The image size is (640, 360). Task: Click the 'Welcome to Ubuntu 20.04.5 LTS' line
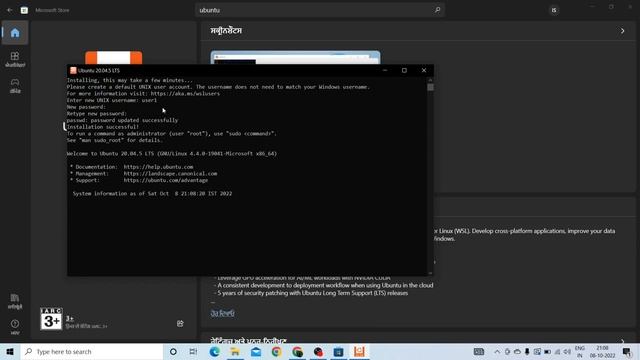(172, 153)
